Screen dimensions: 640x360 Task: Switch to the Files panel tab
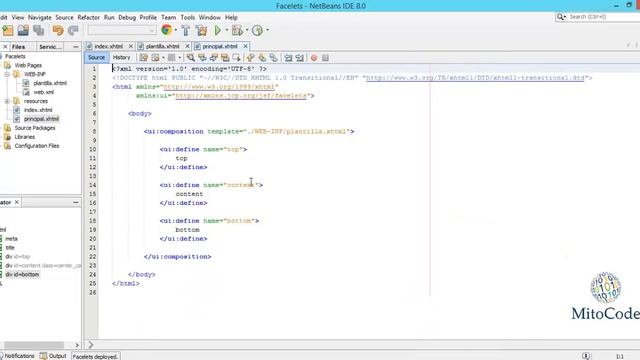tap(18, 47)
